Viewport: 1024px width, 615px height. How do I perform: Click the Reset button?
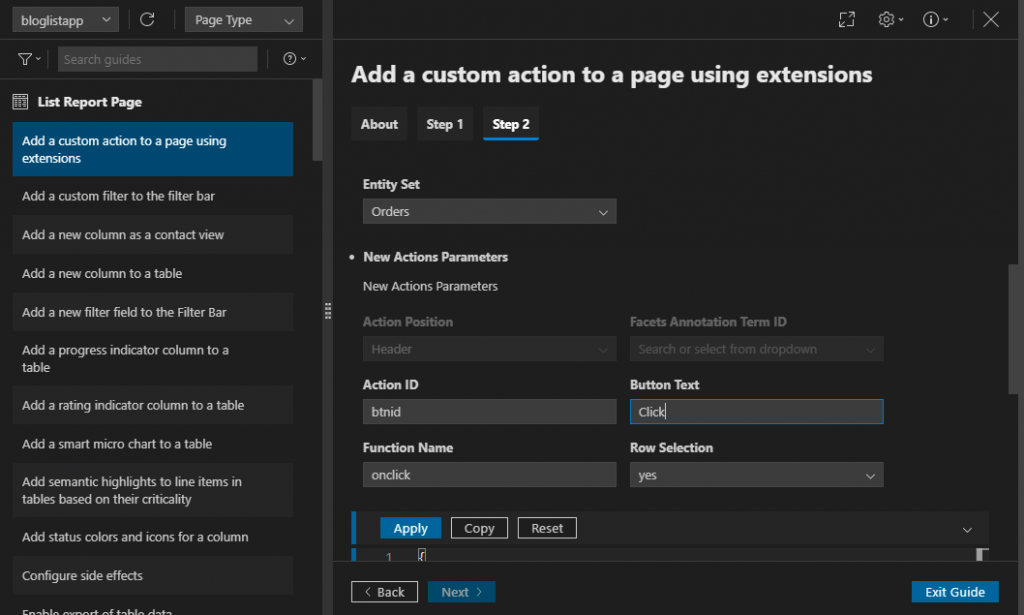point(547,528)
